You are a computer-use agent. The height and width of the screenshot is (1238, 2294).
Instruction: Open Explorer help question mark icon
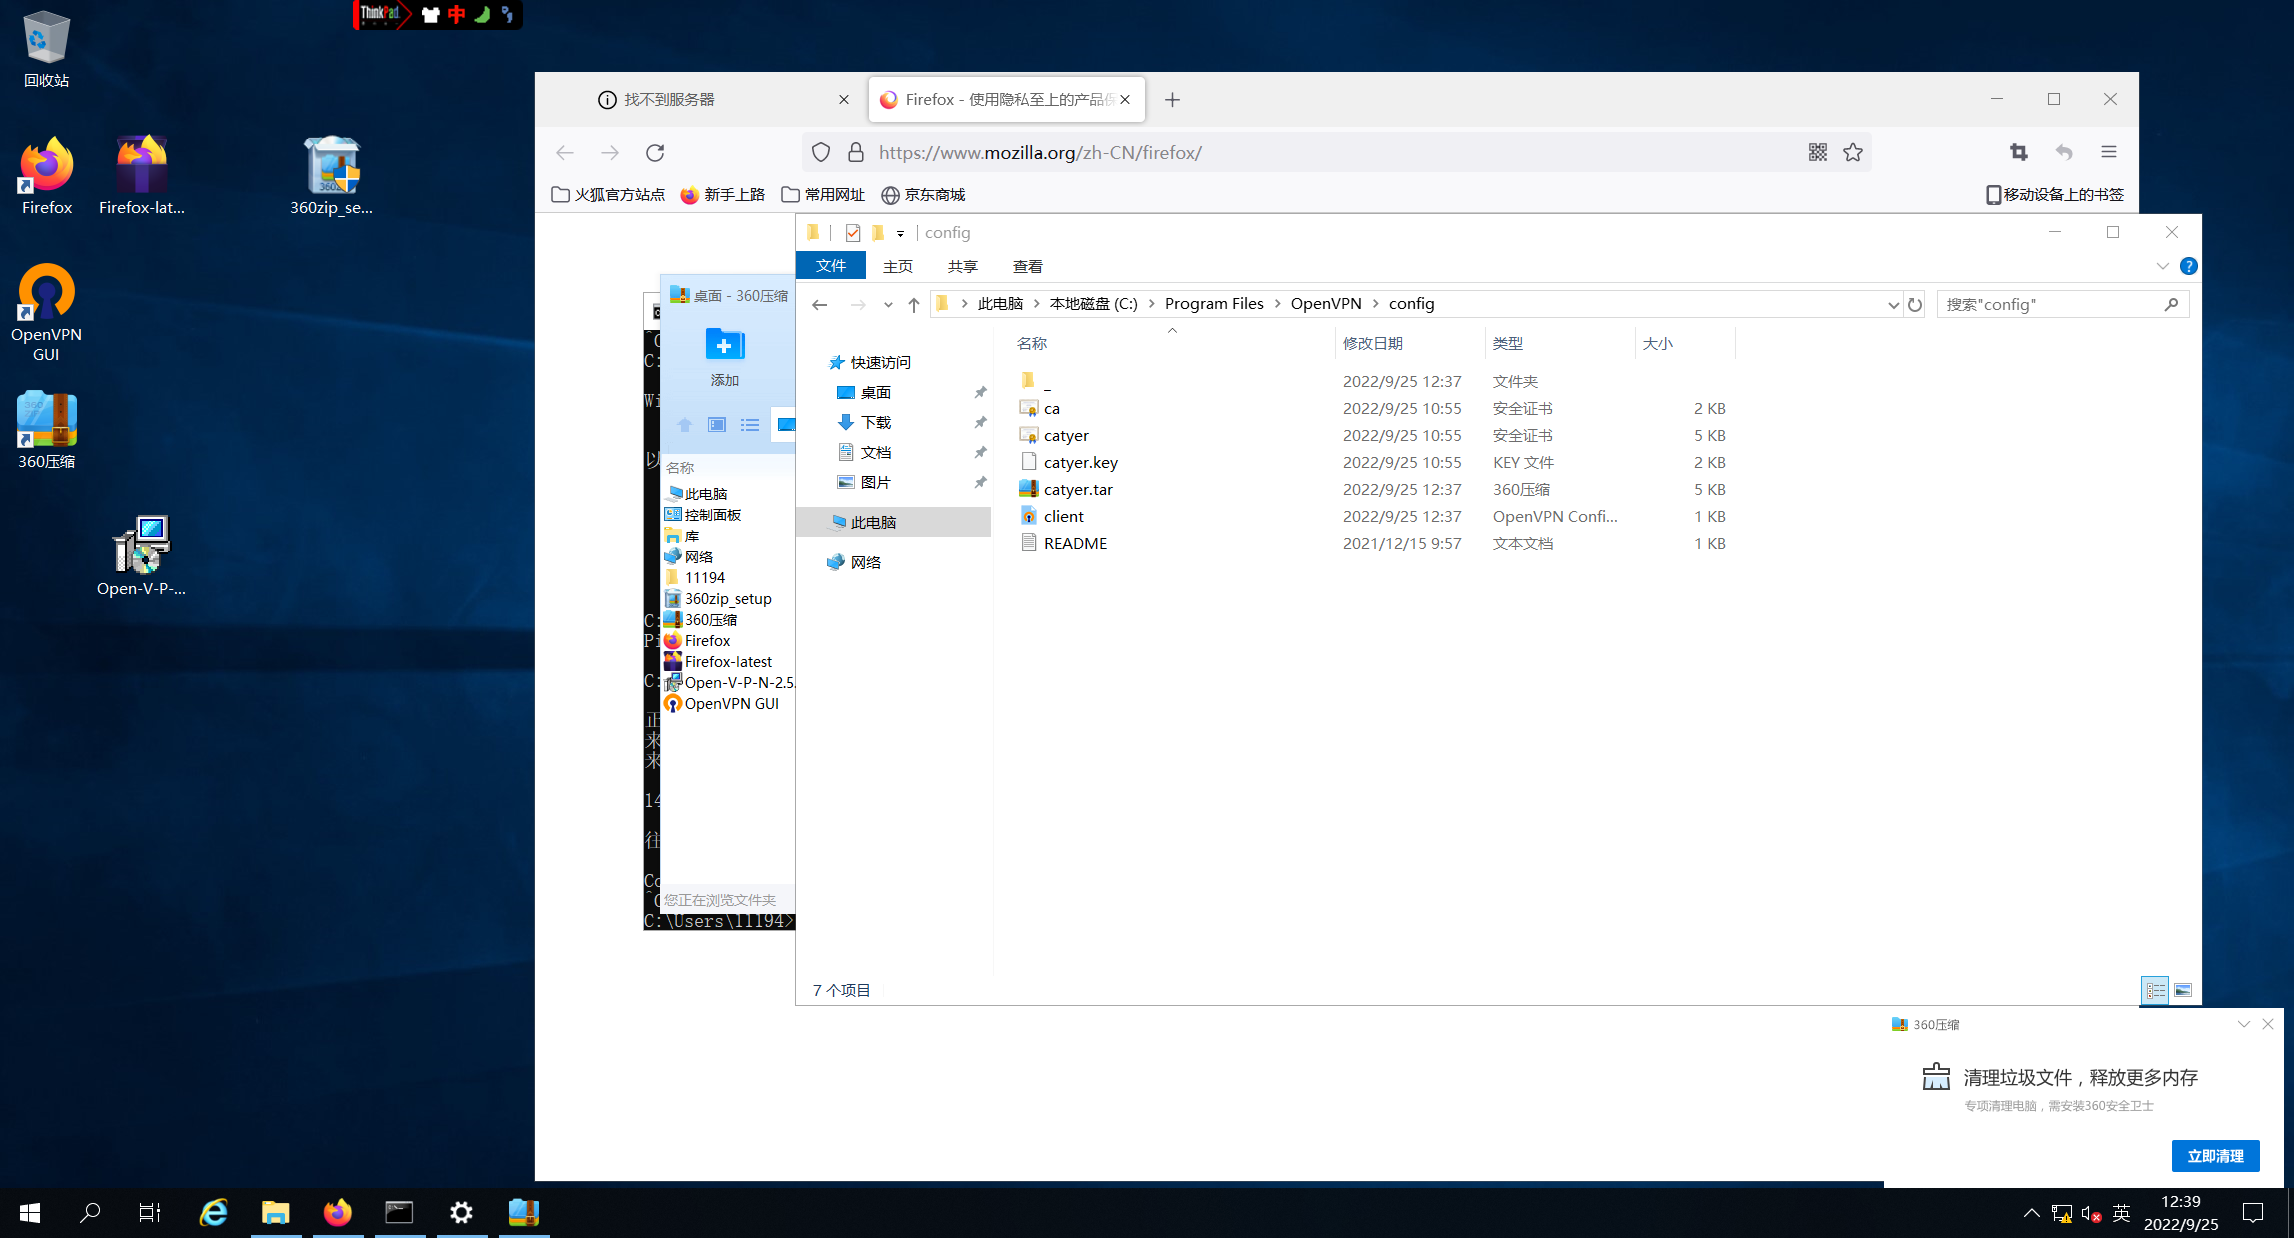point(2188,266)
